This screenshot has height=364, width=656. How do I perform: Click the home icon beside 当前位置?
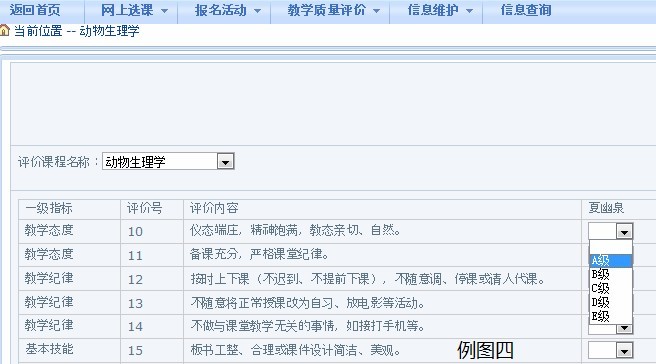tap(5, 30)
